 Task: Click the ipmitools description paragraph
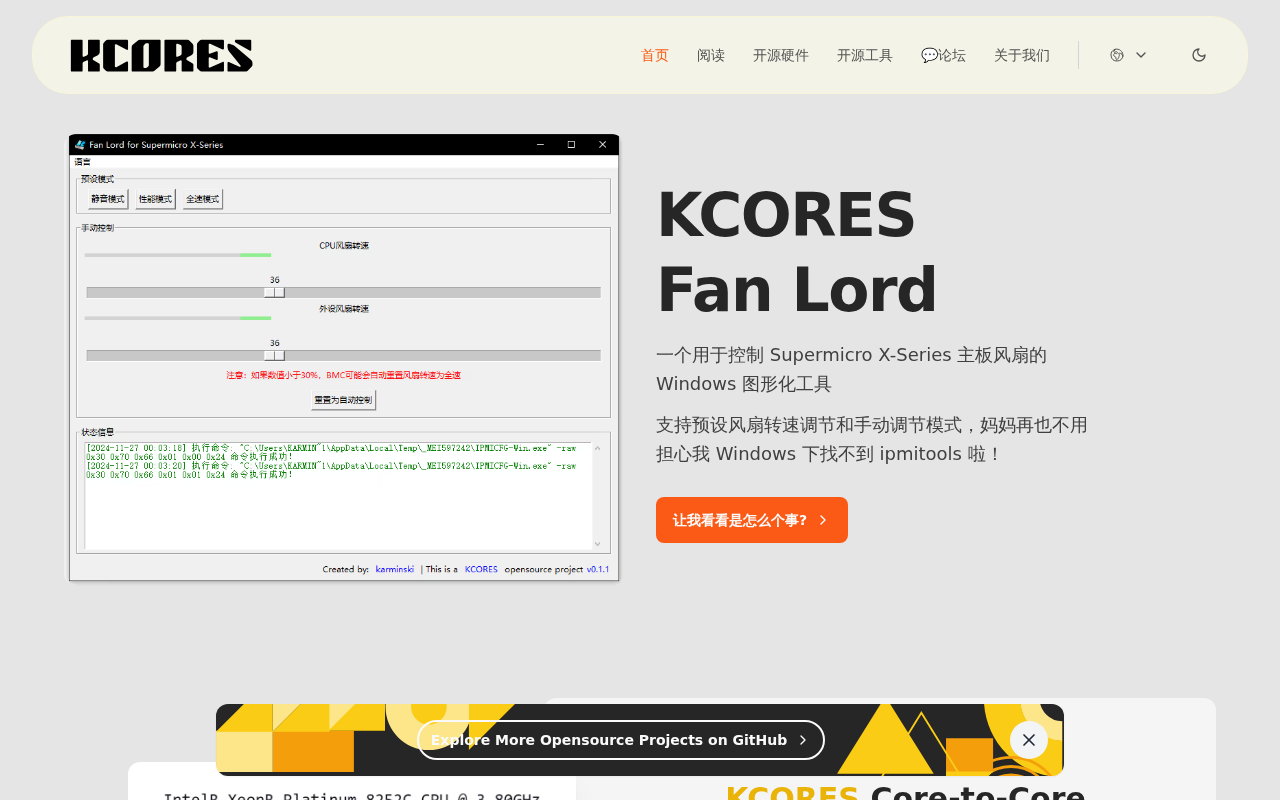click(x=872, y=439)
